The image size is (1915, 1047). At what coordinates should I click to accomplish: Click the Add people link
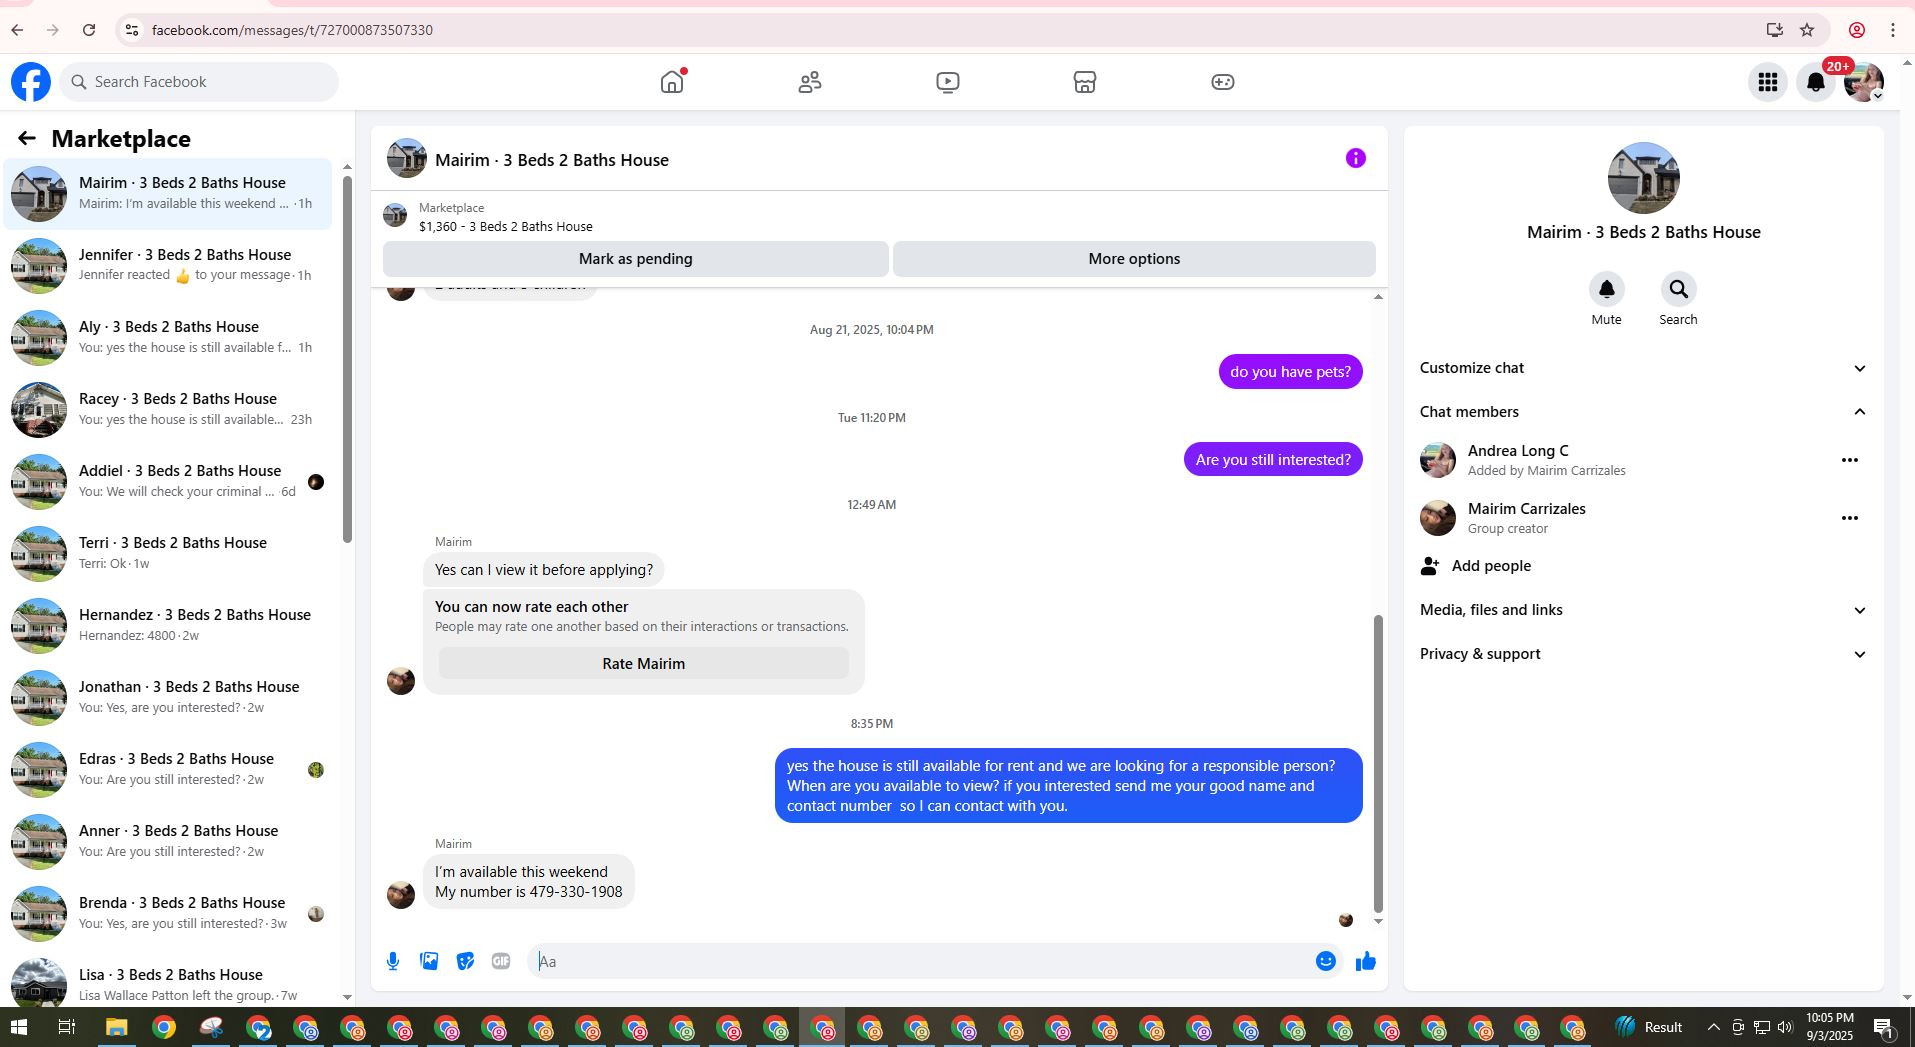point(1491,566)
